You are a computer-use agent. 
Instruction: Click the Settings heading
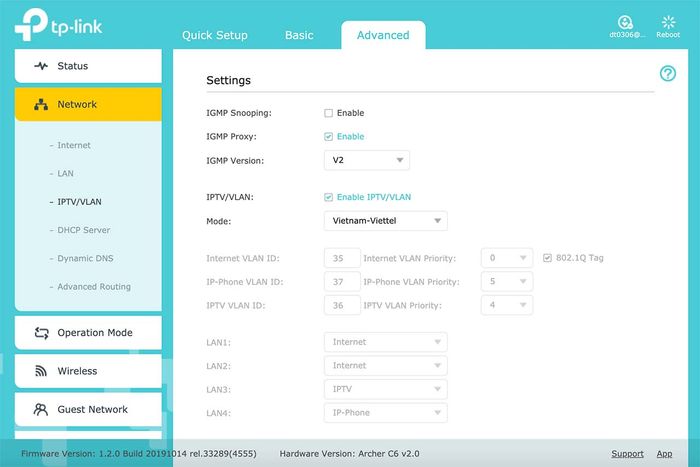[x=229, y=80]
